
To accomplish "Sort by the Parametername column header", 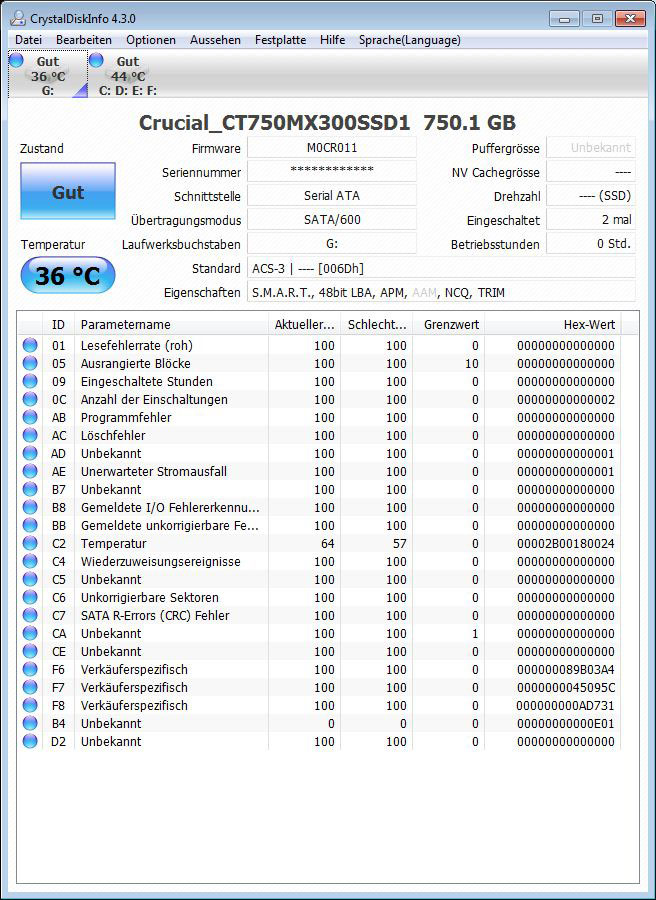I will [171, 324].
